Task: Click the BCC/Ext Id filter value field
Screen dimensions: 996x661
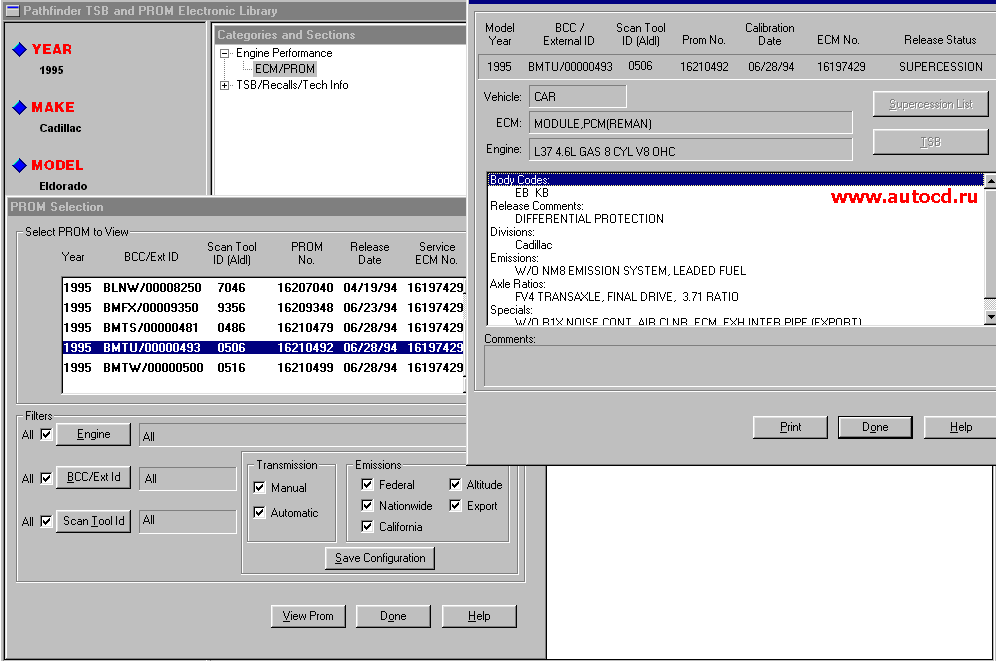Action: point(187,479)
